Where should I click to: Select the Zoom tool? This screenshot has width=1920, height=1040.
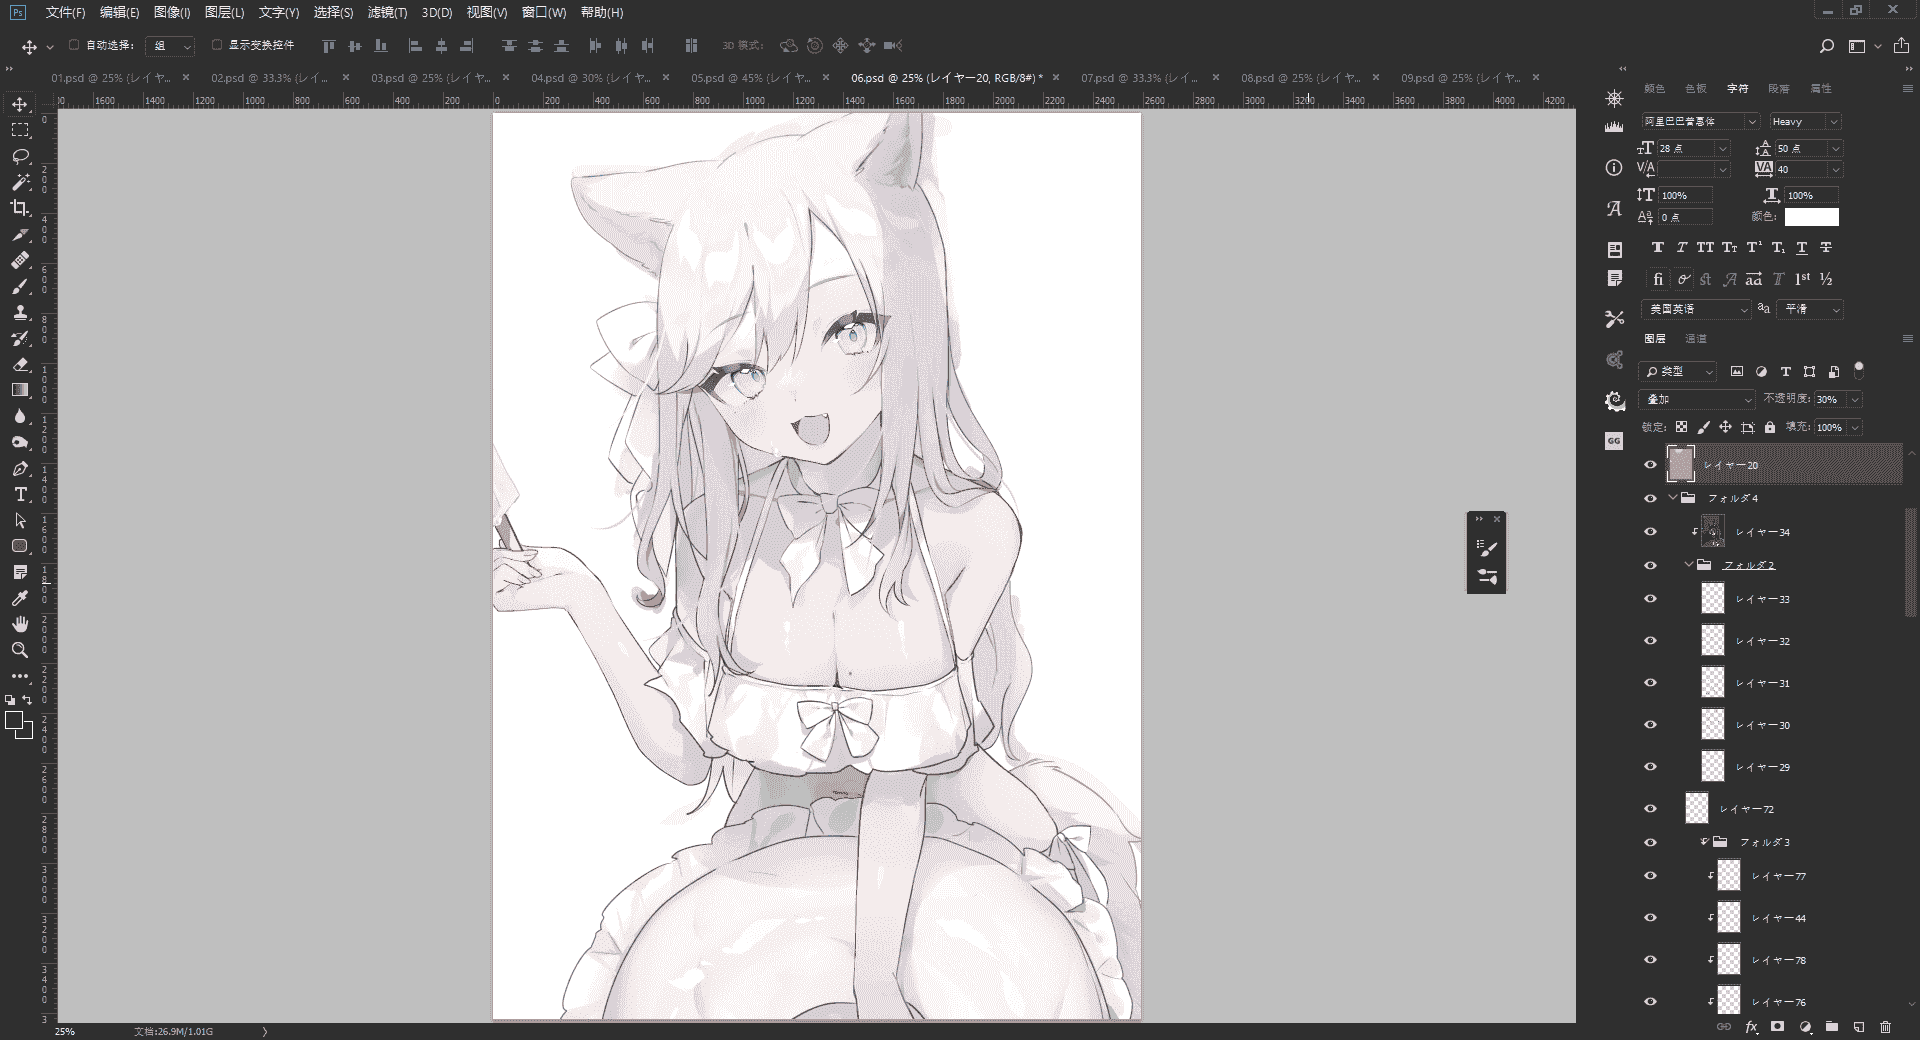point(20,650)
